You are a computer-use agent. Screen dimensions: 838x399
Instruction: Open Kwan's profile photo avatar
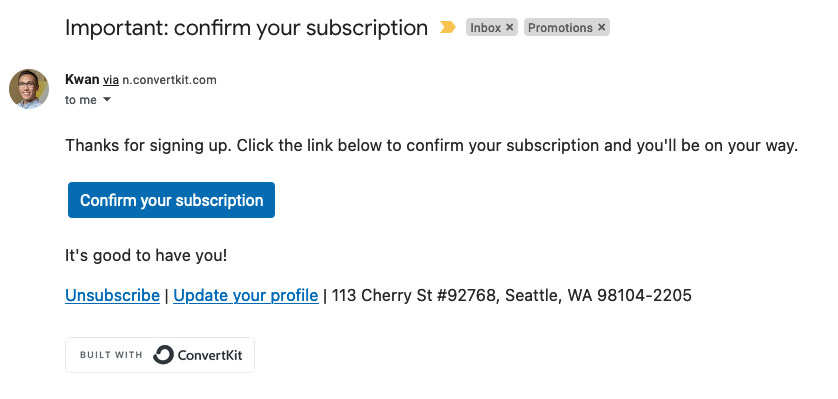29,89
